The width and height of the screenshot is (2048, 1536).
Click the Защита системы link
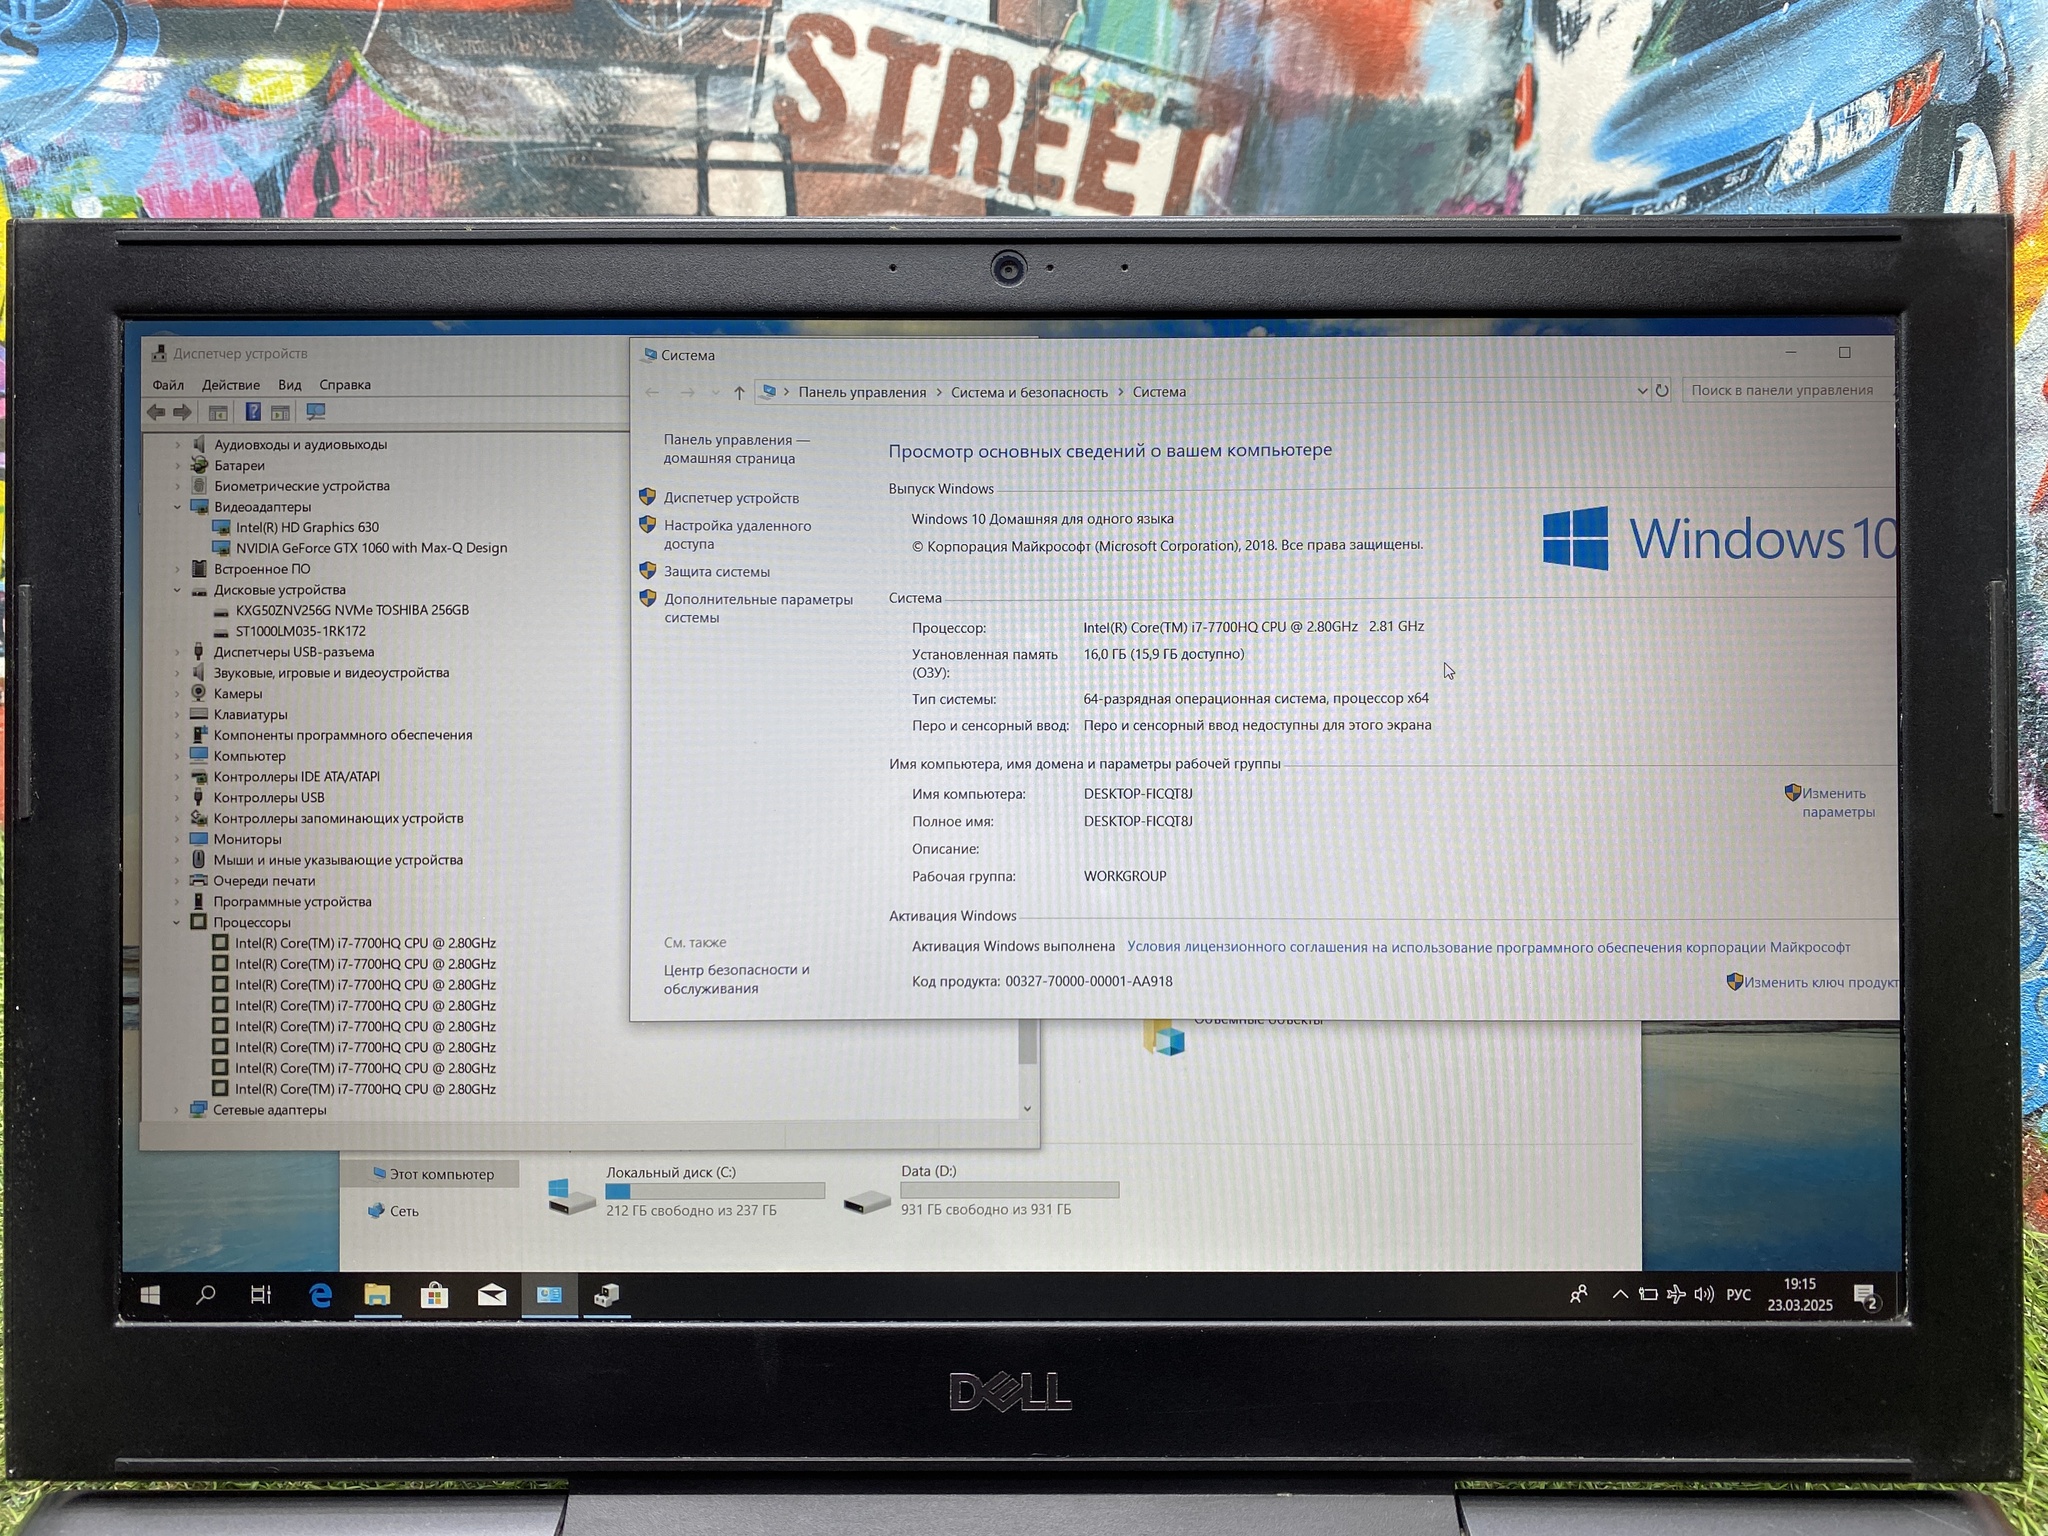716,572
